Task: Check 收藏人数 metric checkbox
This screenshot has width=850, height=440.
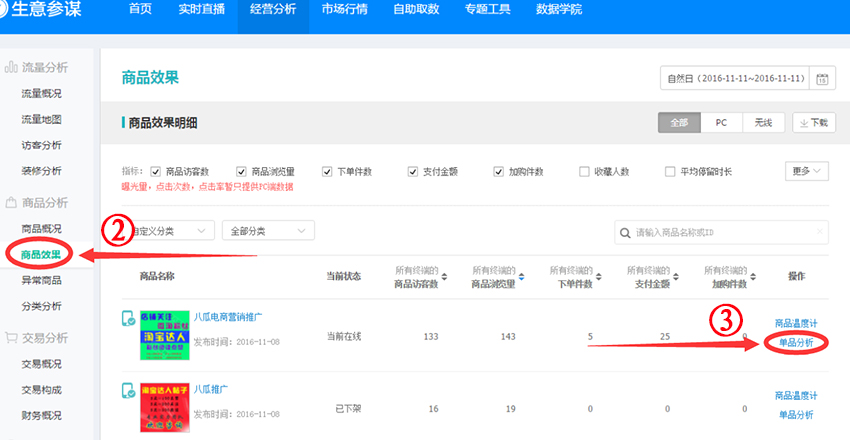Action: pos(584,172)
